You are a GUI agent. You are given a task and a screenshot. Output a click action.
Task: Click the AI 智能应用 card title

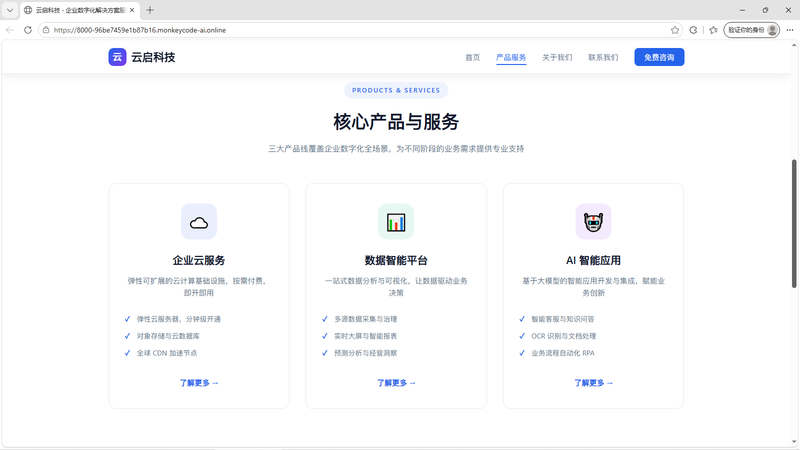click(x=593, y=260)
